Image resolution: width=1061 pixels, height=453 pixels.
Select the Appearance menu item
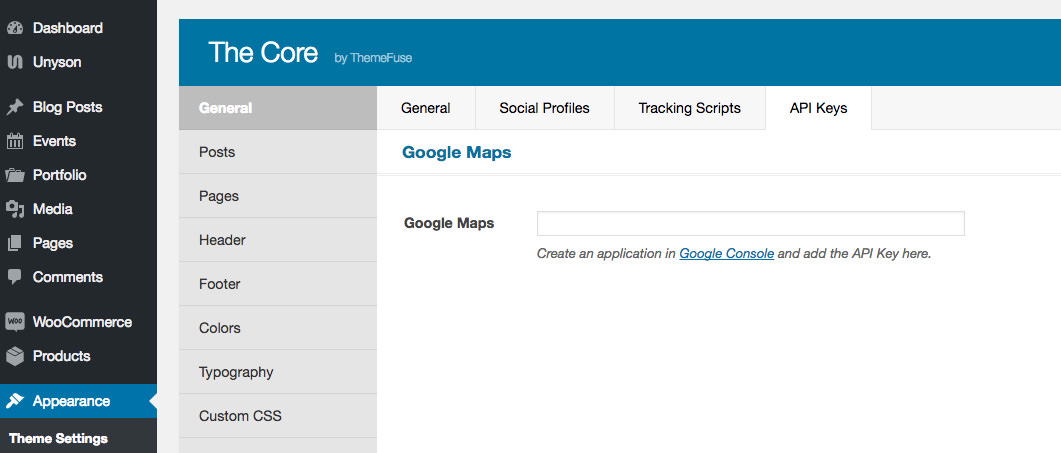[x=78, y=401]
